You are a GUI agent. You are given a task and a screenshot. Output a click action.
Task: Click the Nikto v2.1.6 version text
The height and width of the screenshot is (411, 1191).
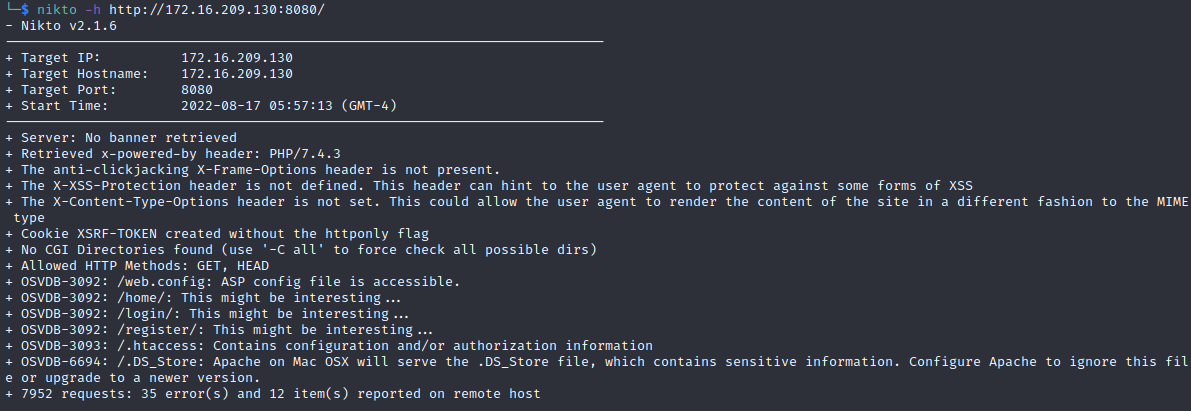[x=62, y=24]
